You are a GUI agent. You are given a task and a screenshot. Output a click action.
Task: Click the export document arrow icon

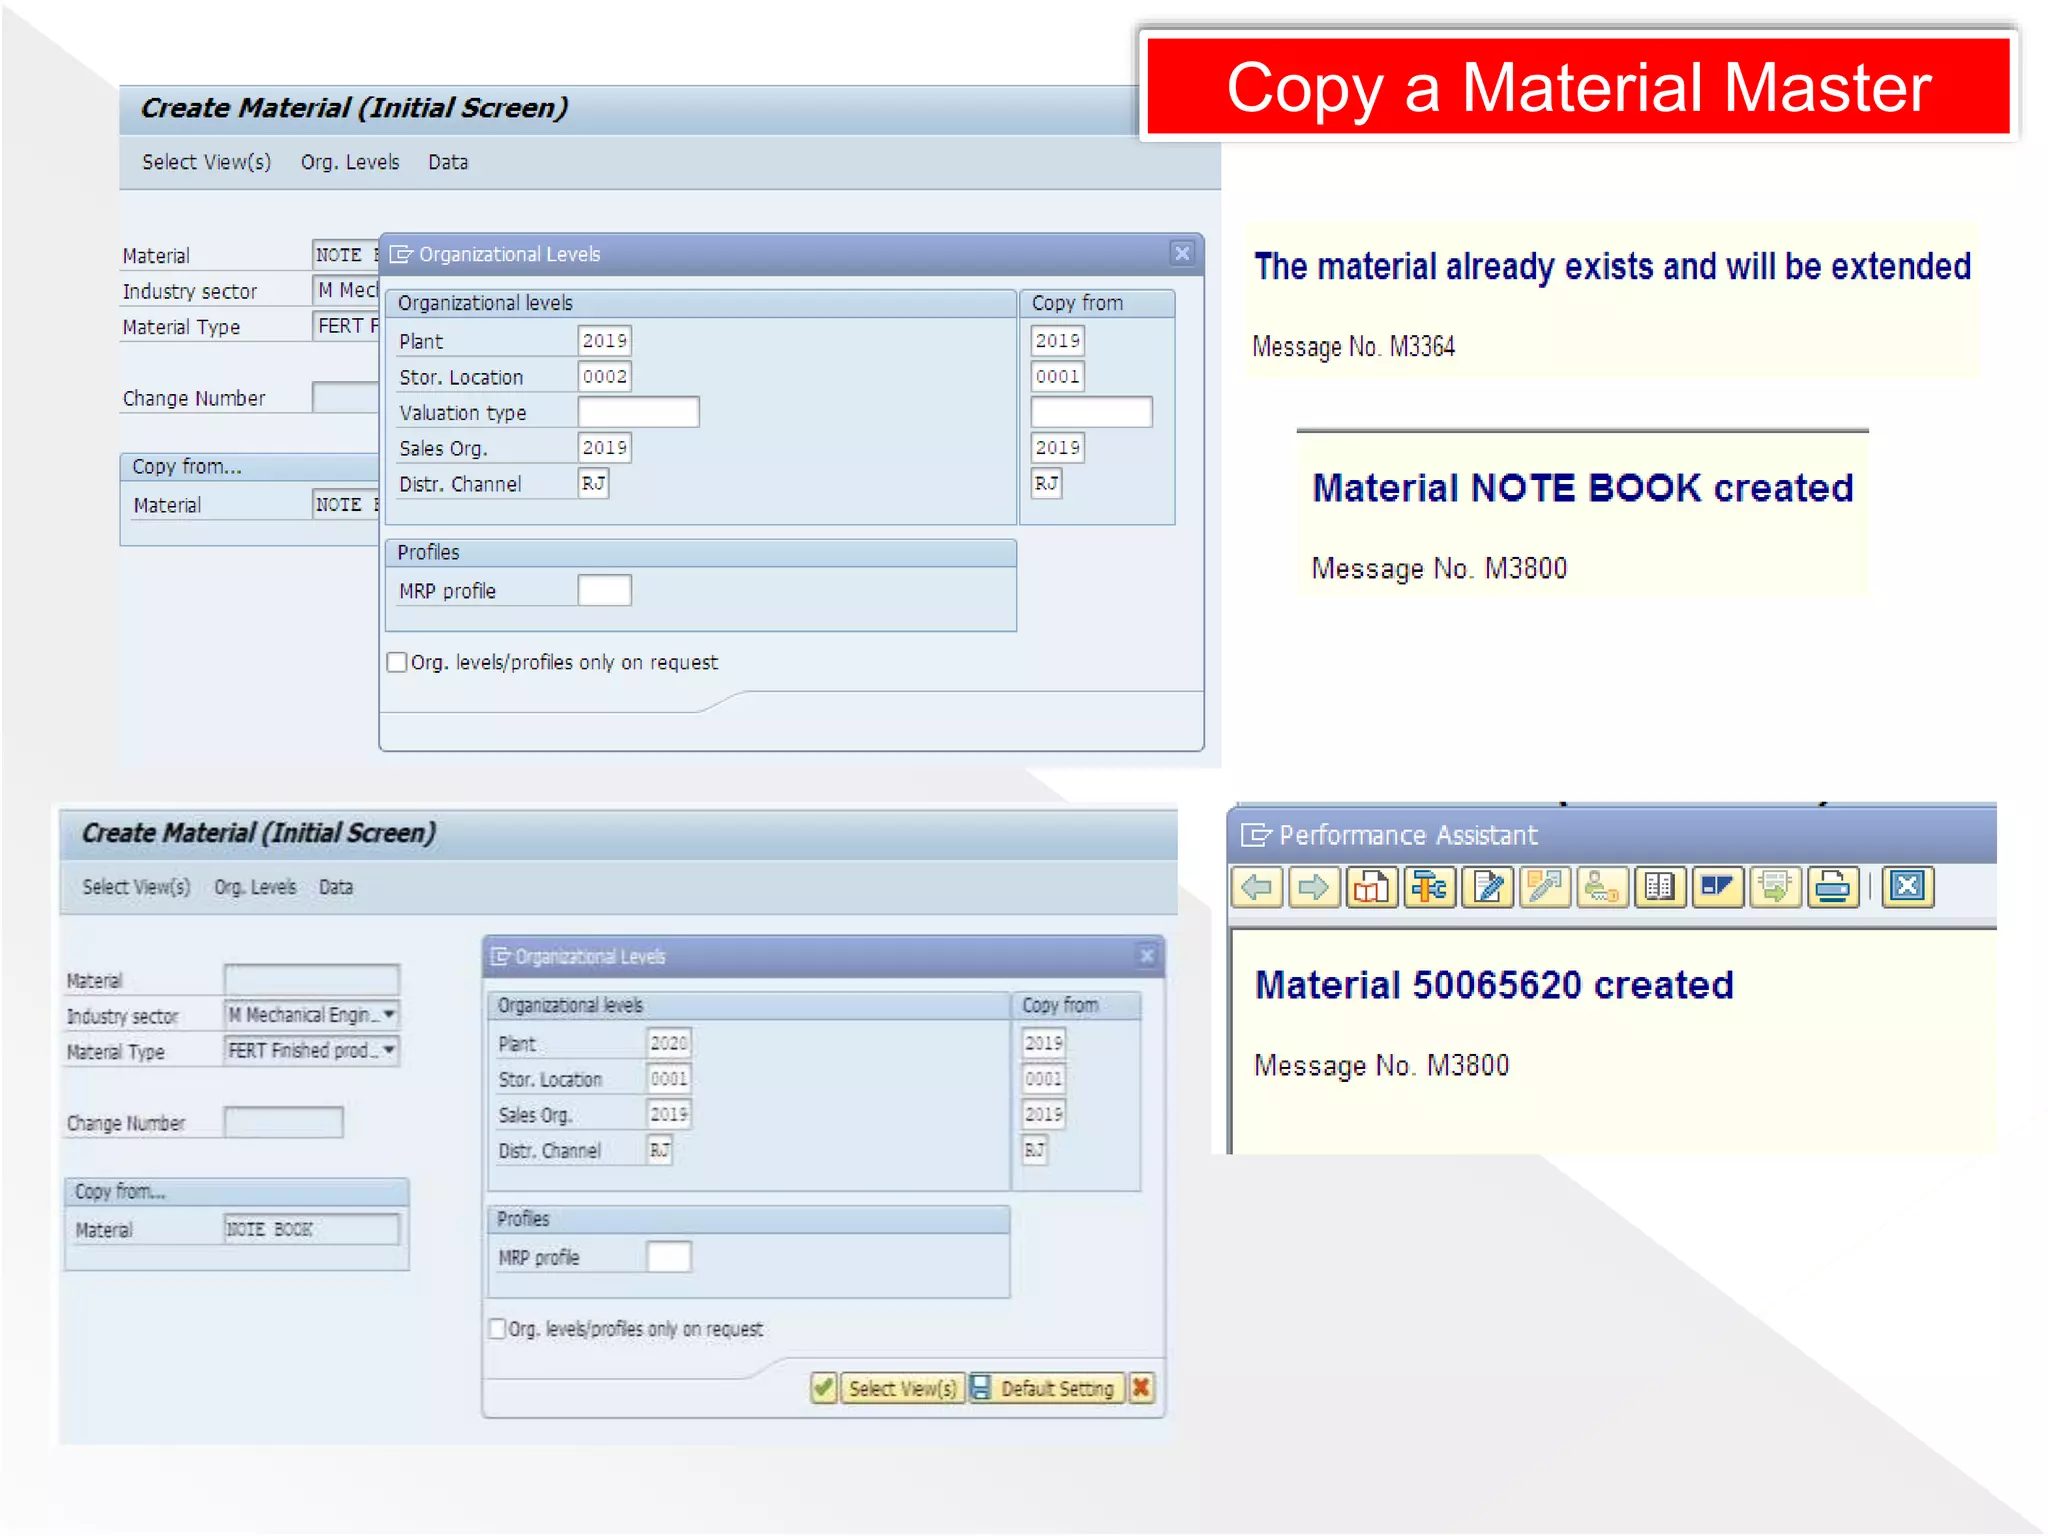tap(1775, 887)
